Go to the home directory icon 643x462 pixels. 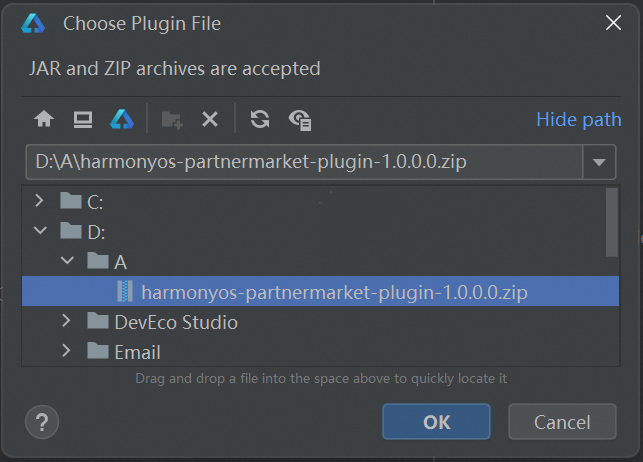pyautogui.click(x=44, y=119)
